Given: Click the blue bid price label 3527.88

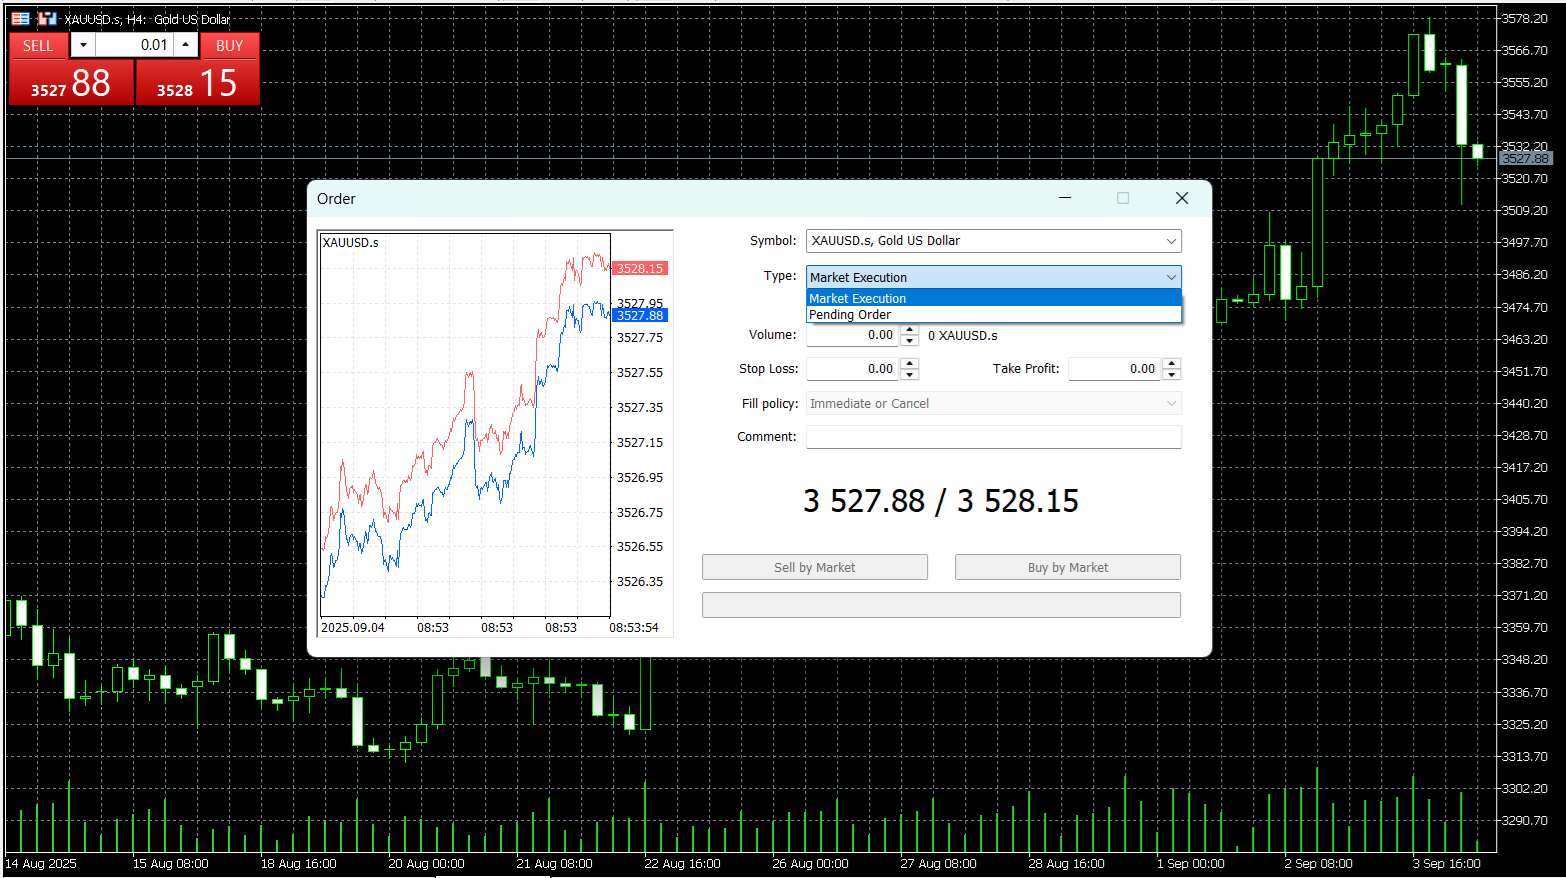Looking at the screenshot, I should 640,315.
